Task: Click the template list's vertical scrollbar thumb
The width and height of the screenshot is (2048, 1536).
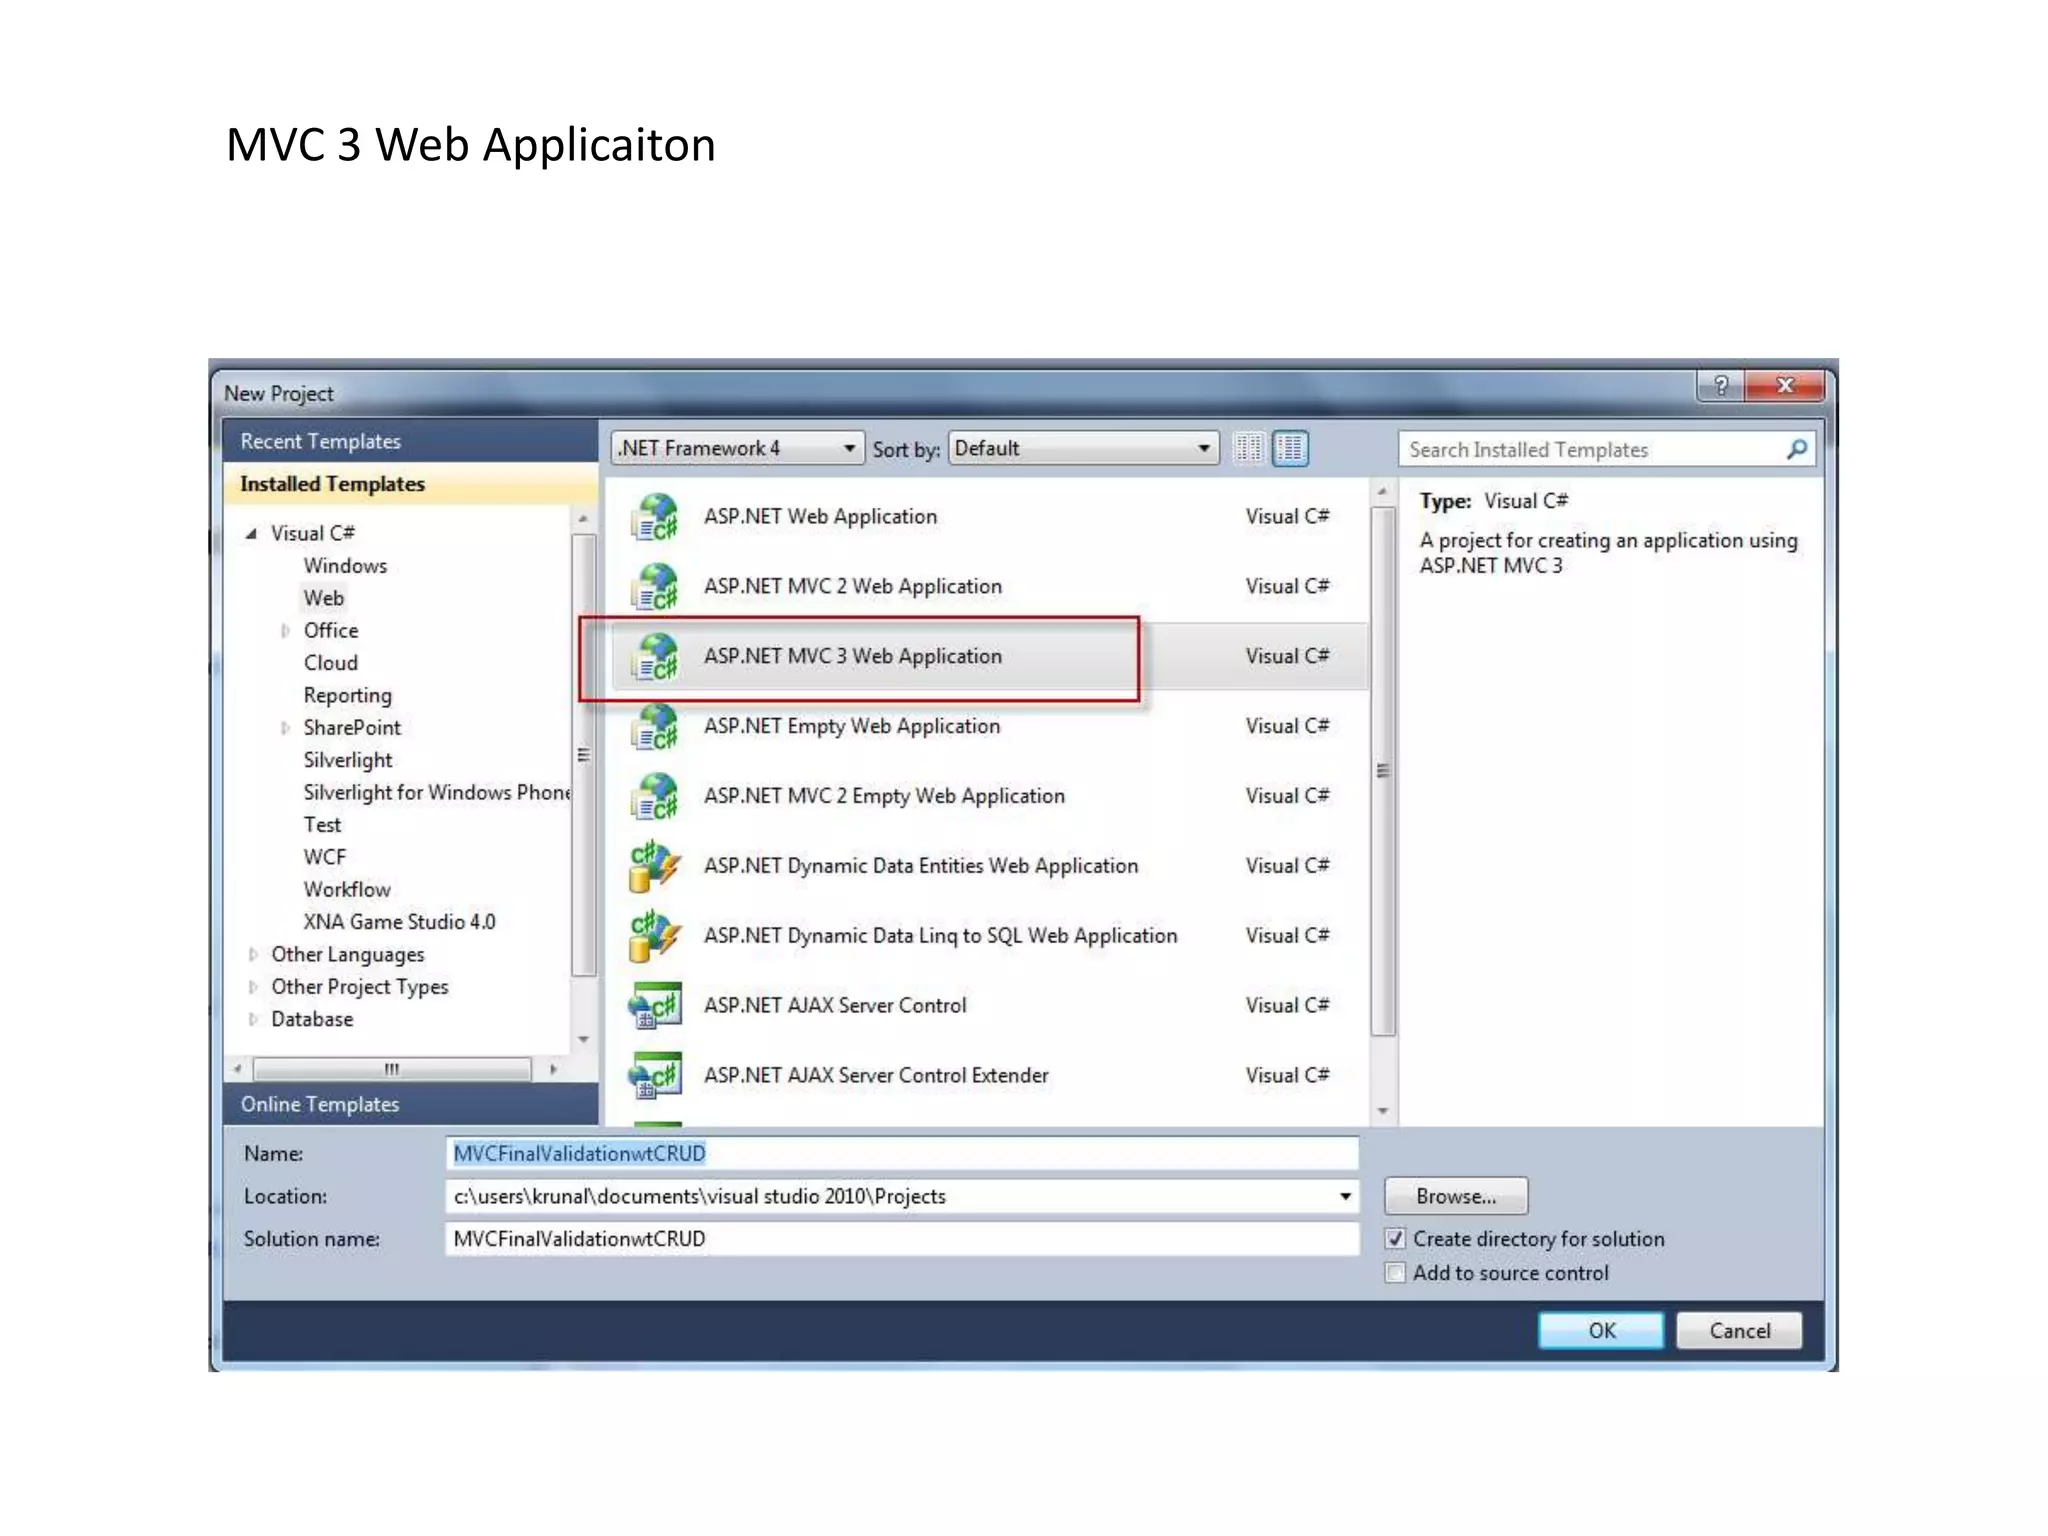Action: [1383, 770]
